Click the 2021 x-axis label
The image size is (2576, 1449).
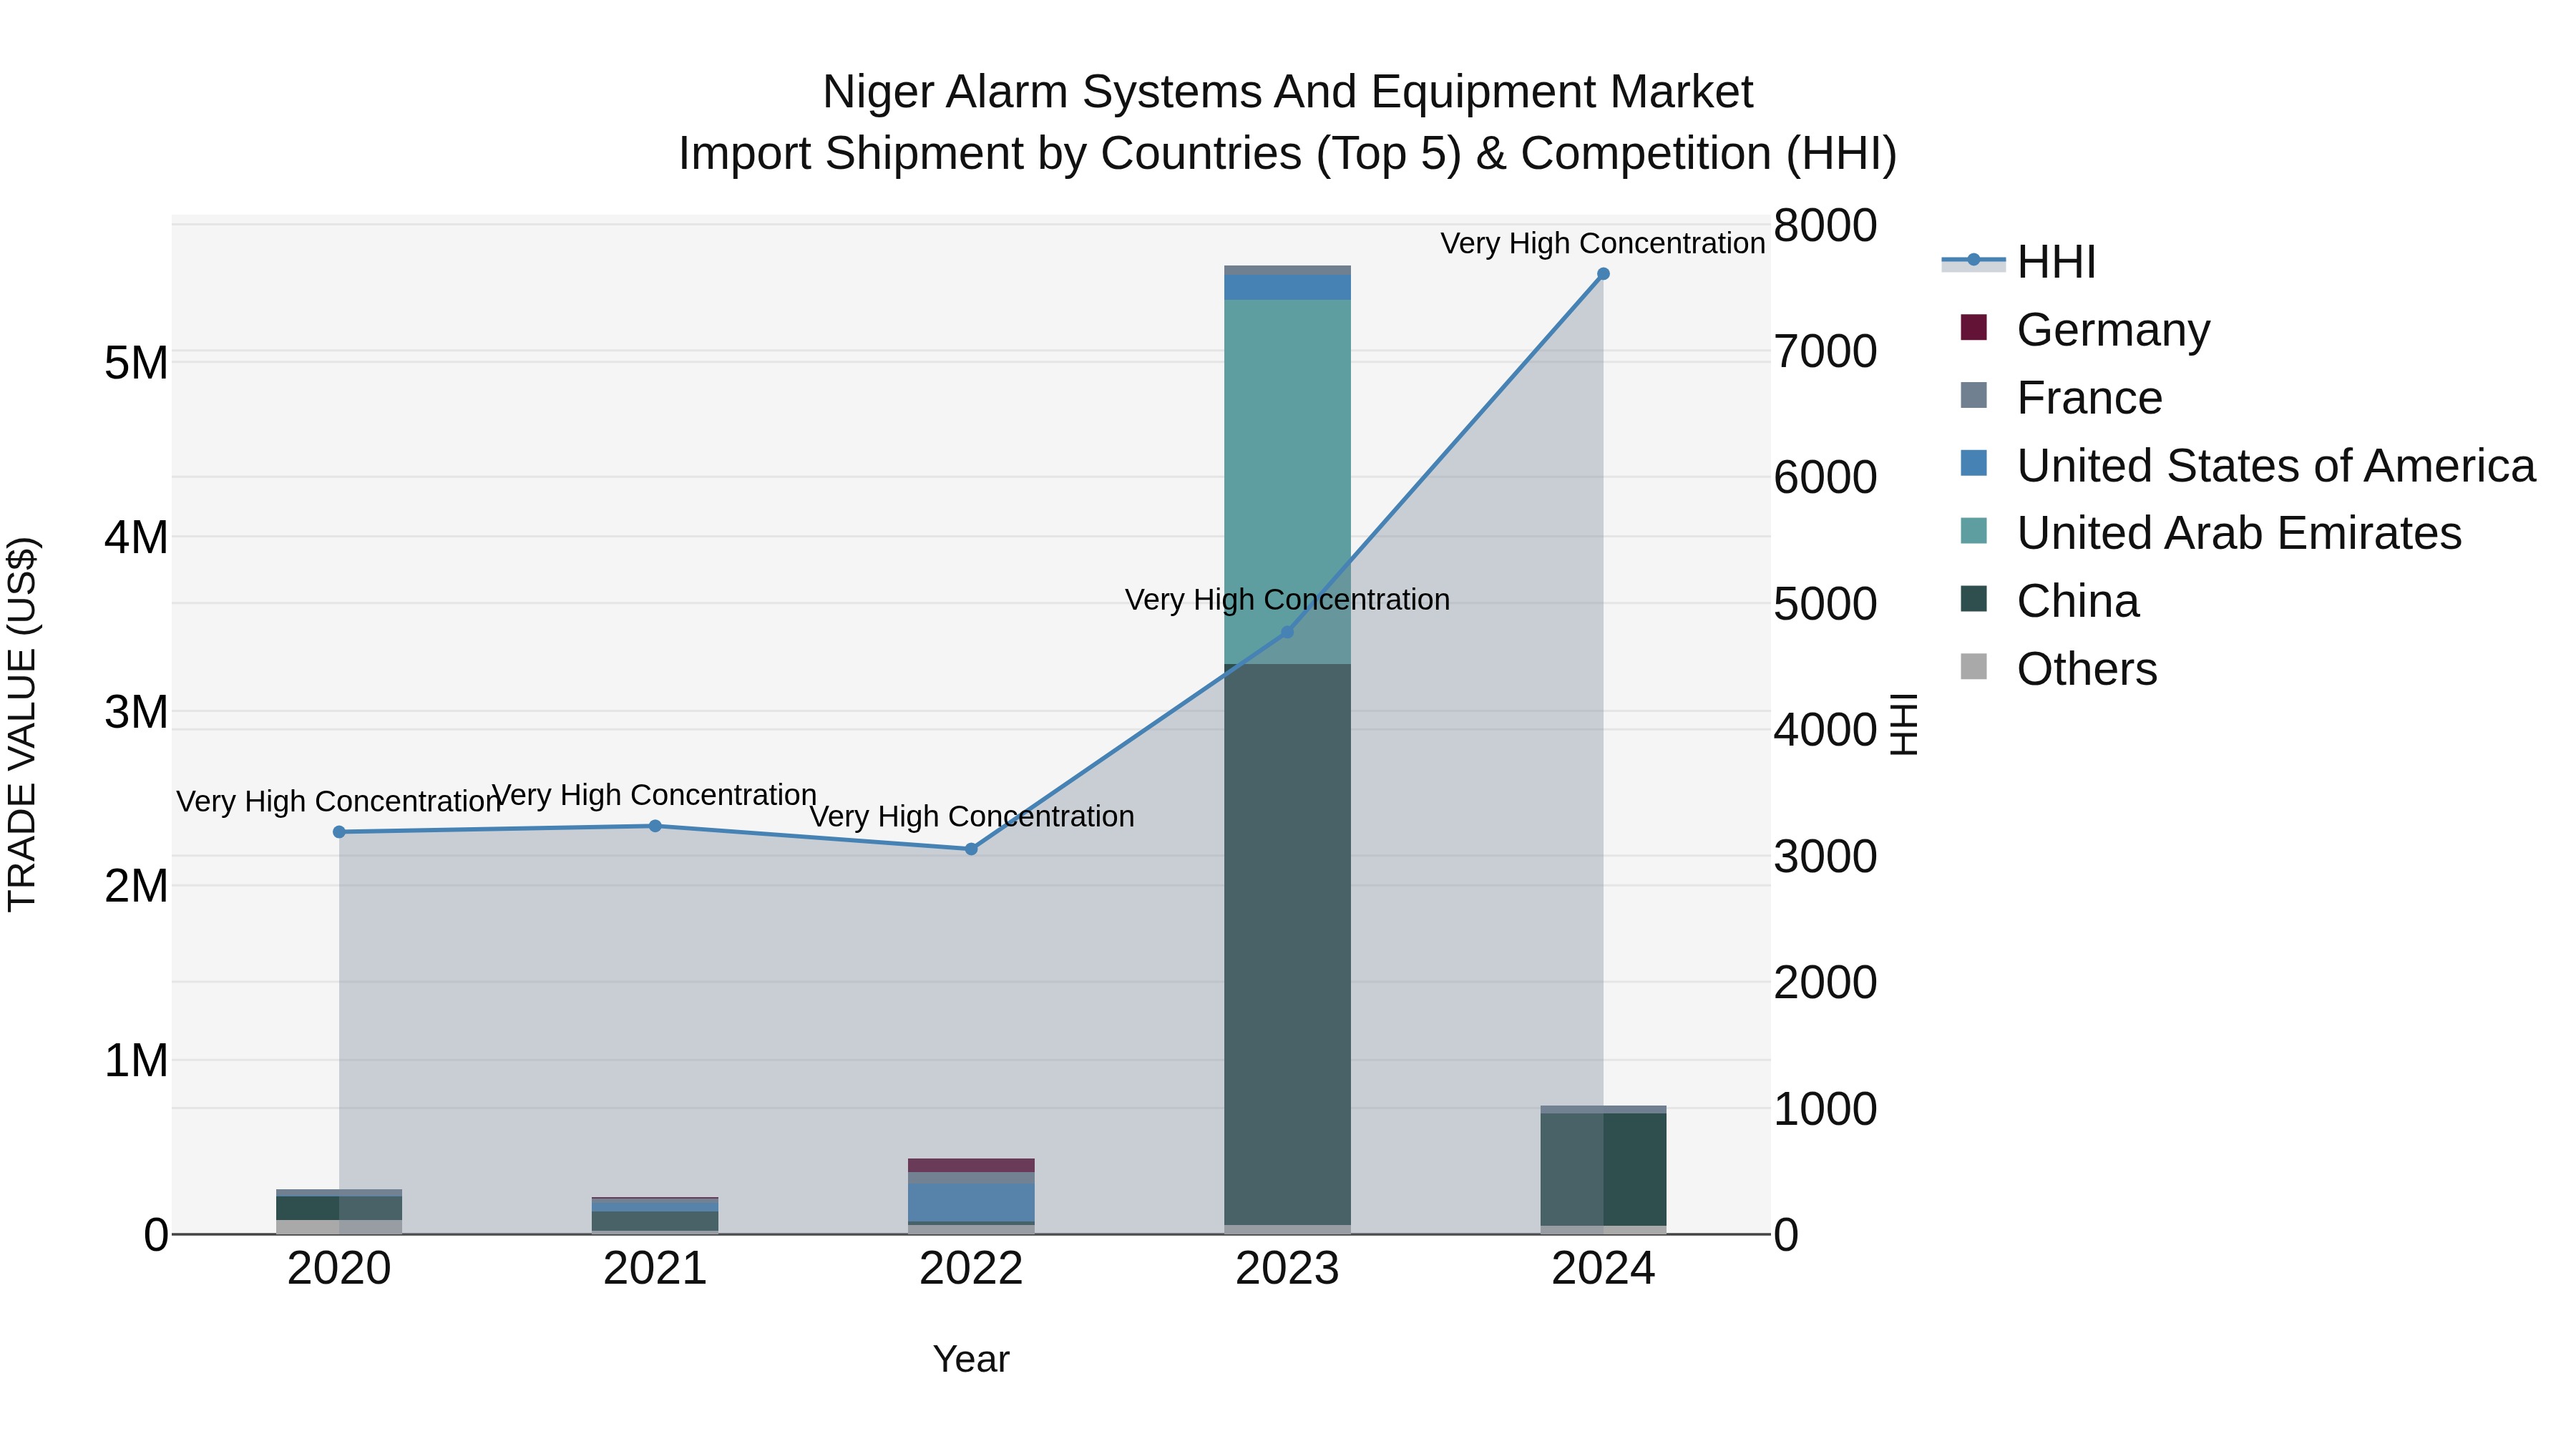[655, 1269]
